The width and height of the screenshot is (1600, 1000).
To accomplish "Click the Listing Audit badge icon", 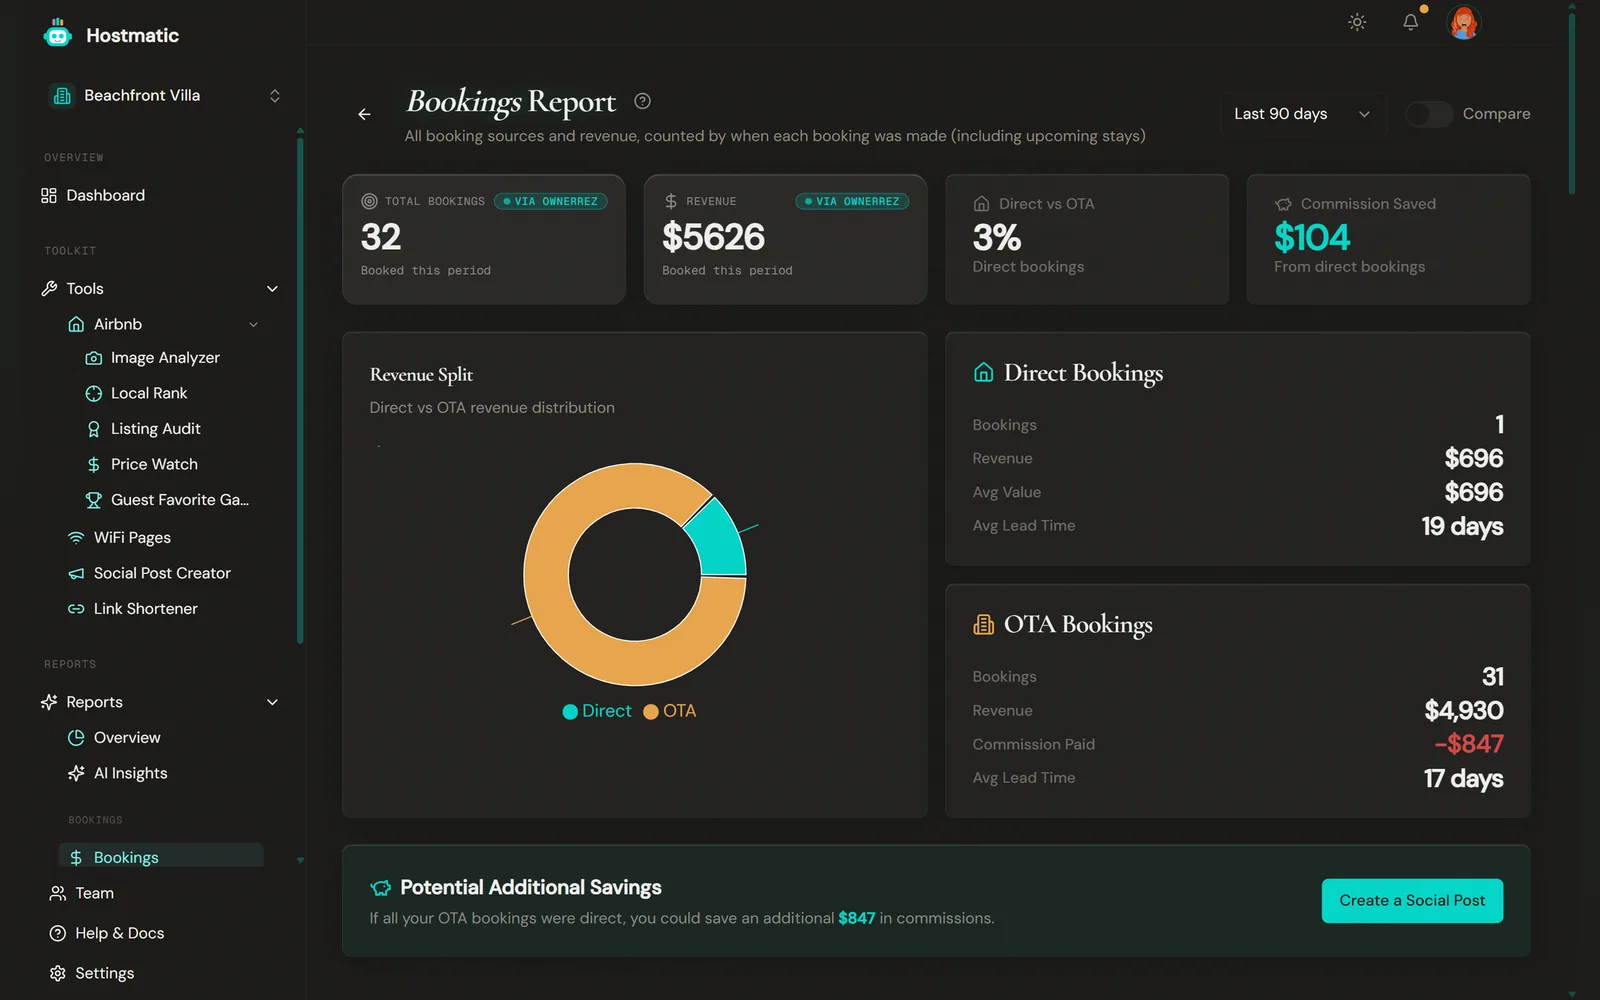I will pyautogui.click(x=94, y=429).
